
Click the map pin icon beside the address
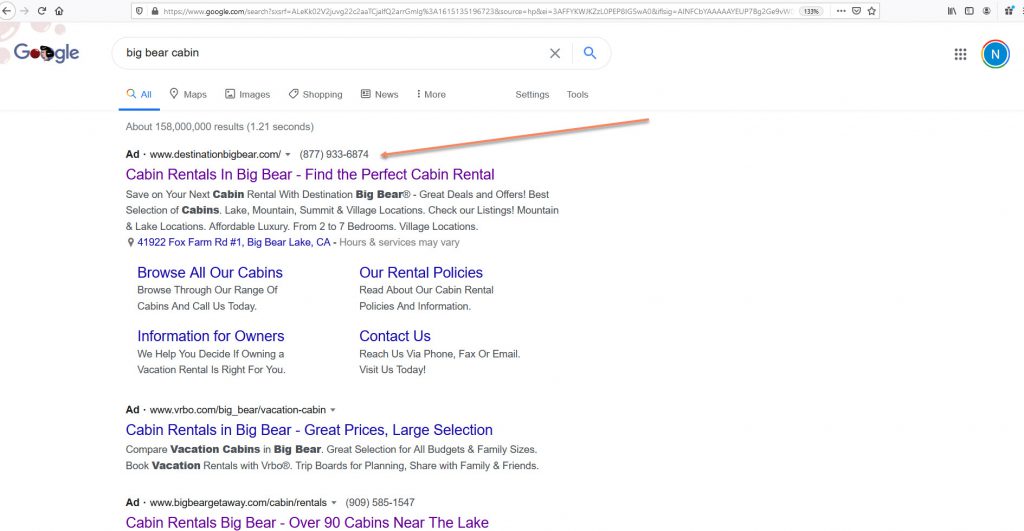click(131, 242)
